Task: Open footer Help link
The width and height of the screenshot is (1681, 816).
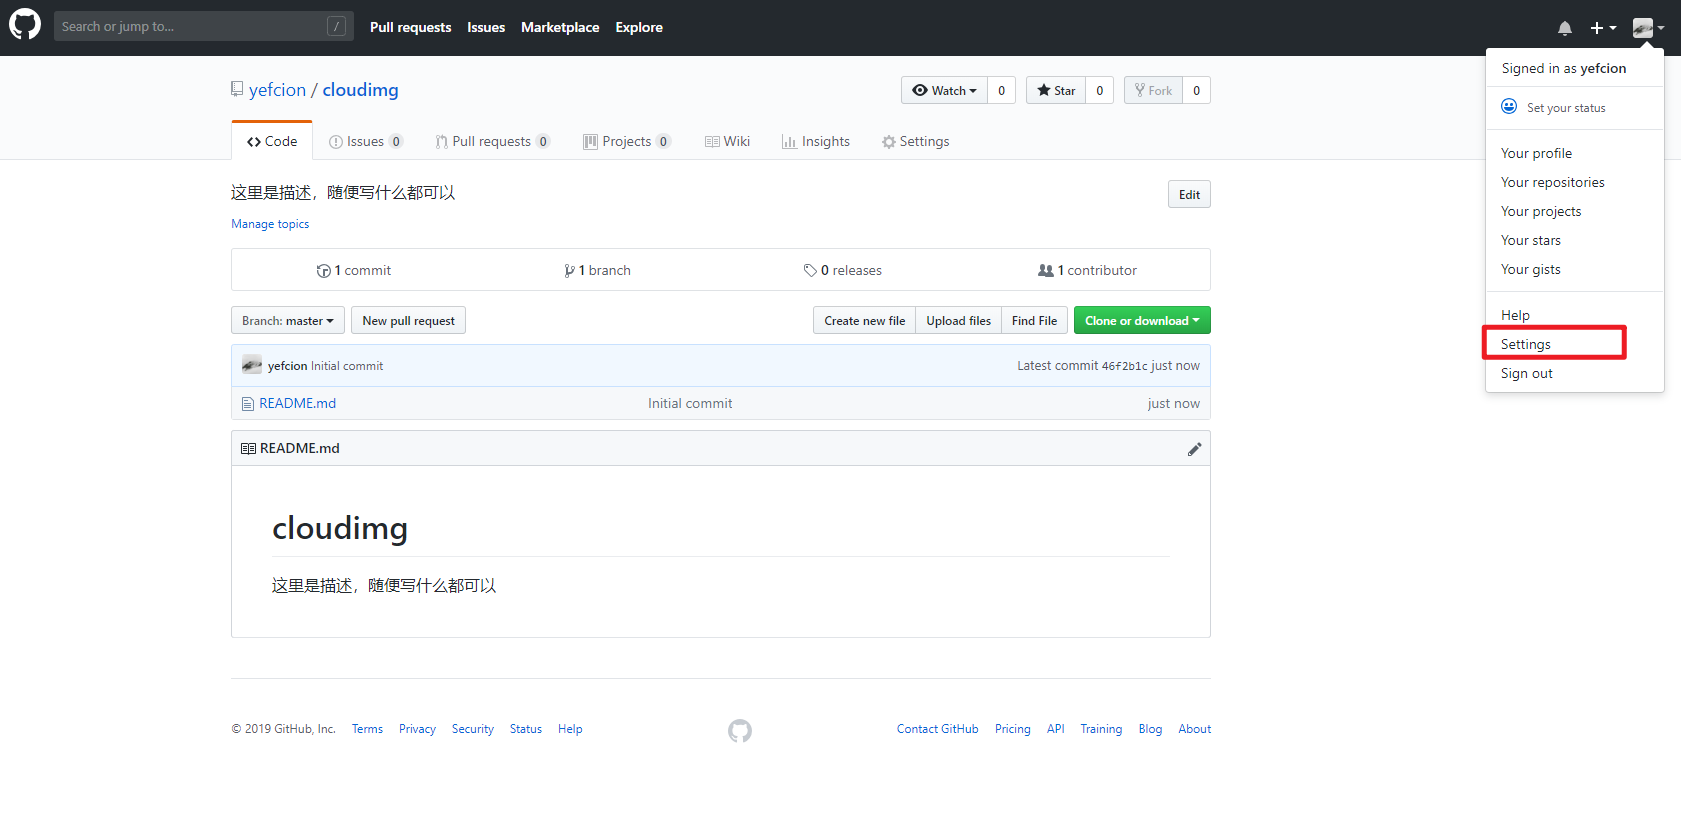Action: (570, 729)
